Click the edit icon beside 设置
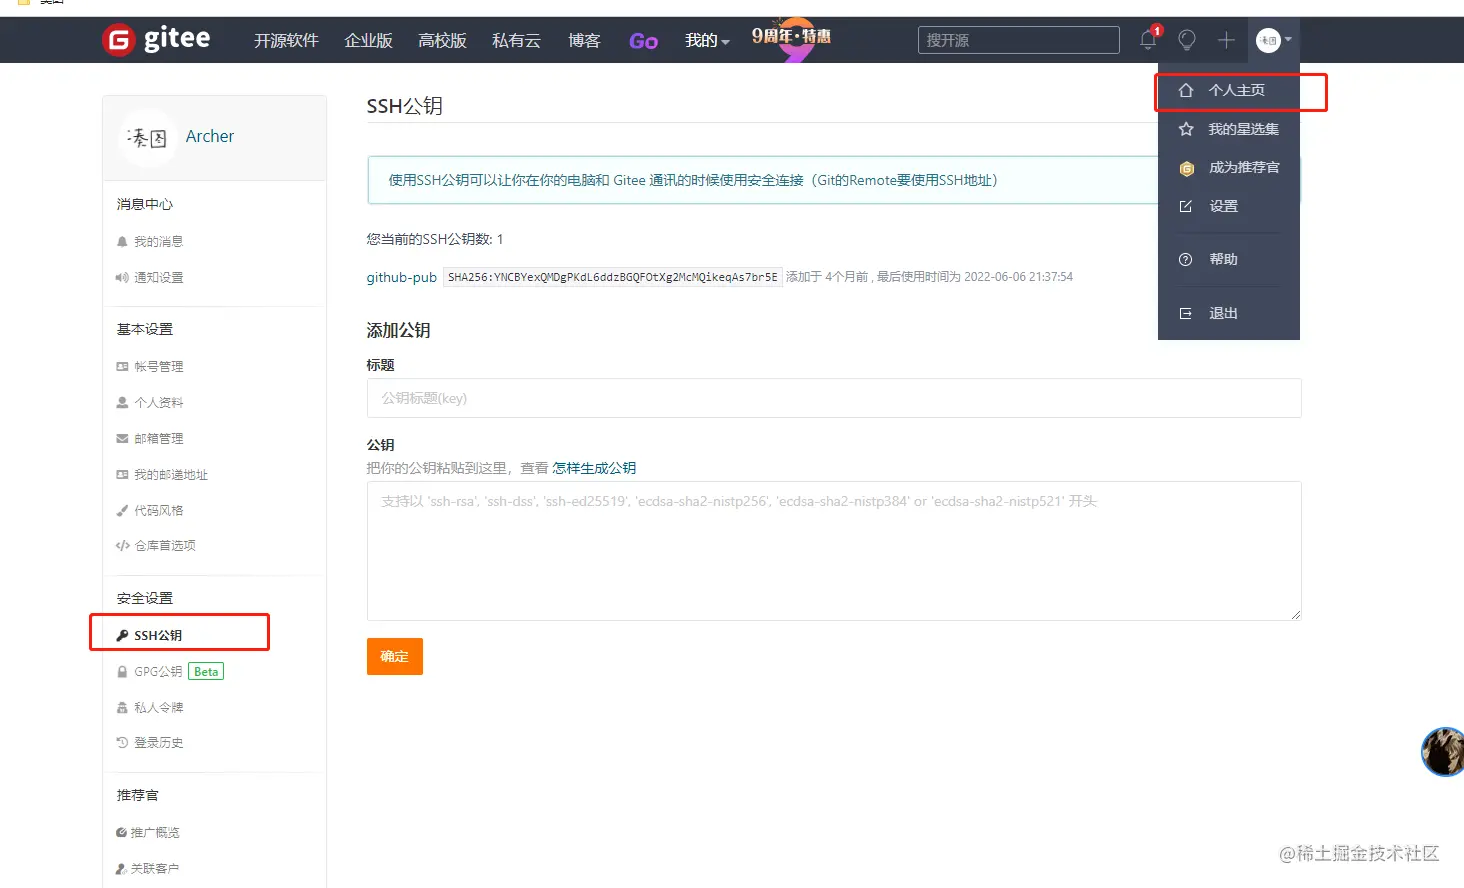The height and width of the screenshot is (888, 1464). 1186,206
